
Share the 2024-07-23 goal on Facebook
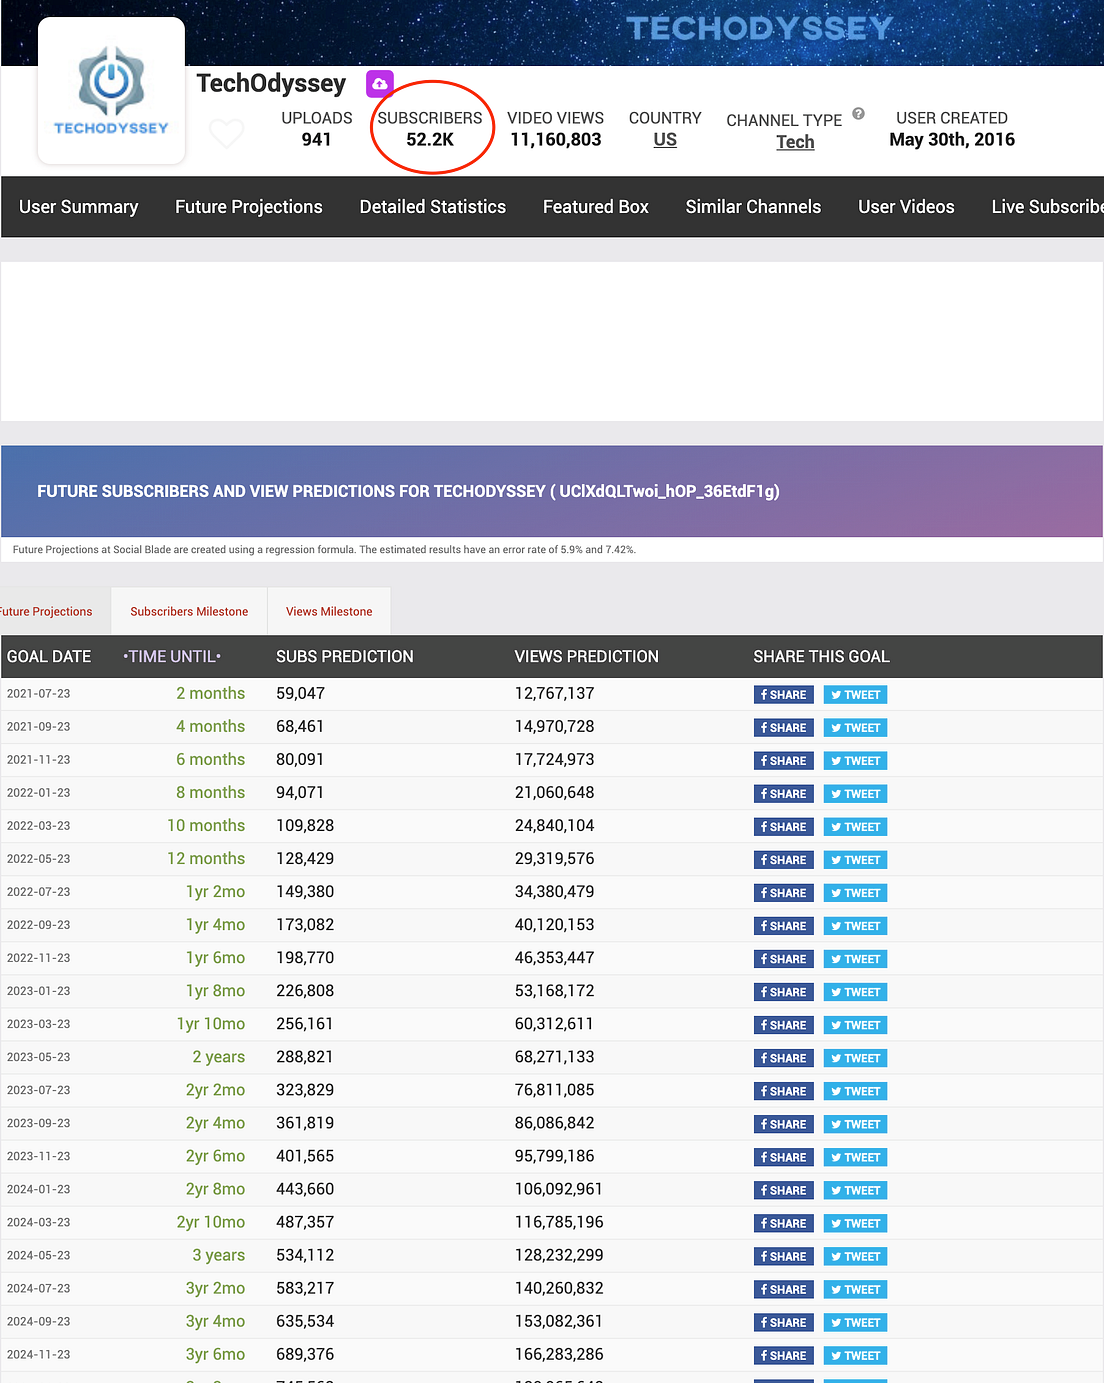pyautogui.click(x=784, y=1289)
